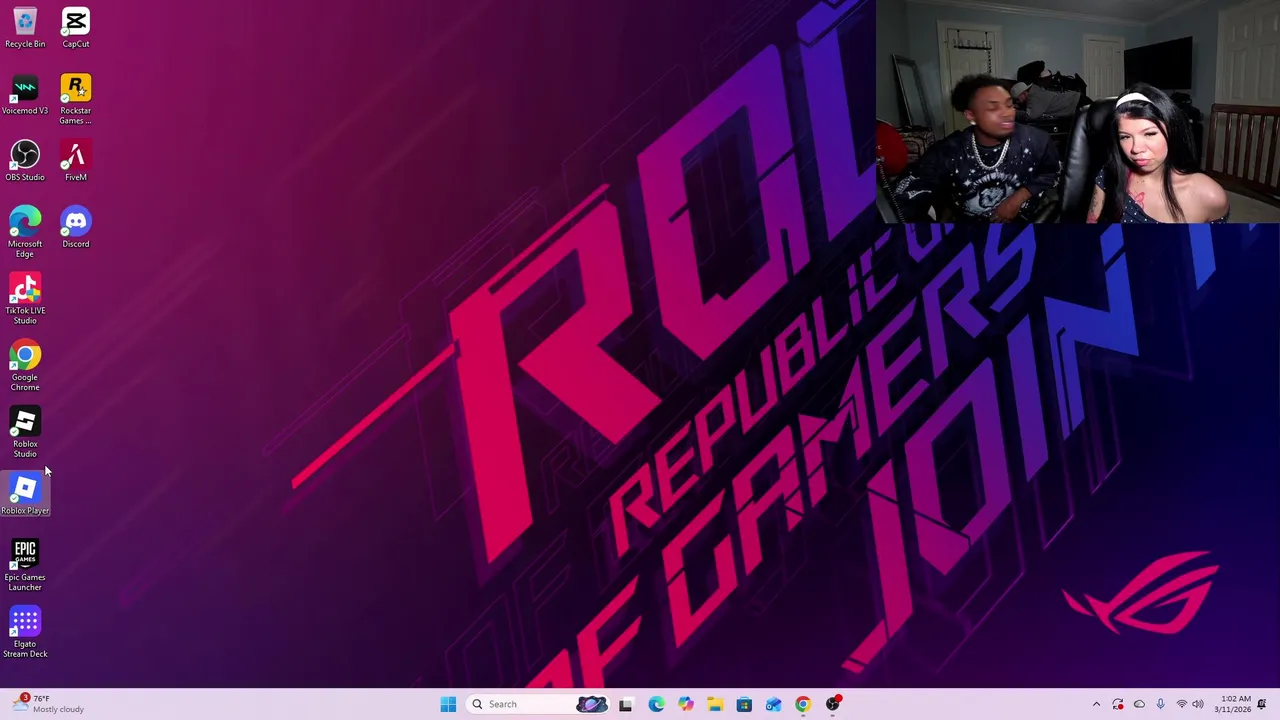Select the OBS Studio desktop icon
The height and width of the screenshot is (720, 1280).
coord(25,161)
